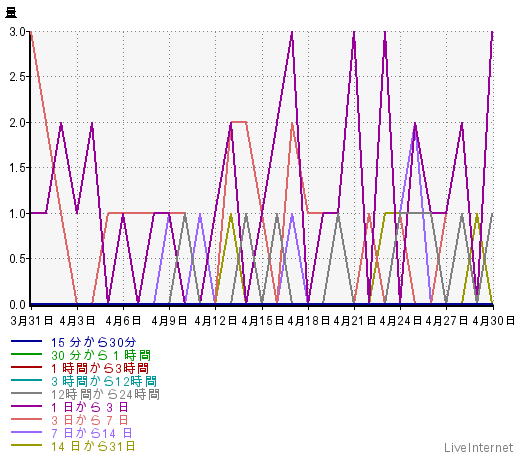Click the salmon legend line swatch

(26, 419)
